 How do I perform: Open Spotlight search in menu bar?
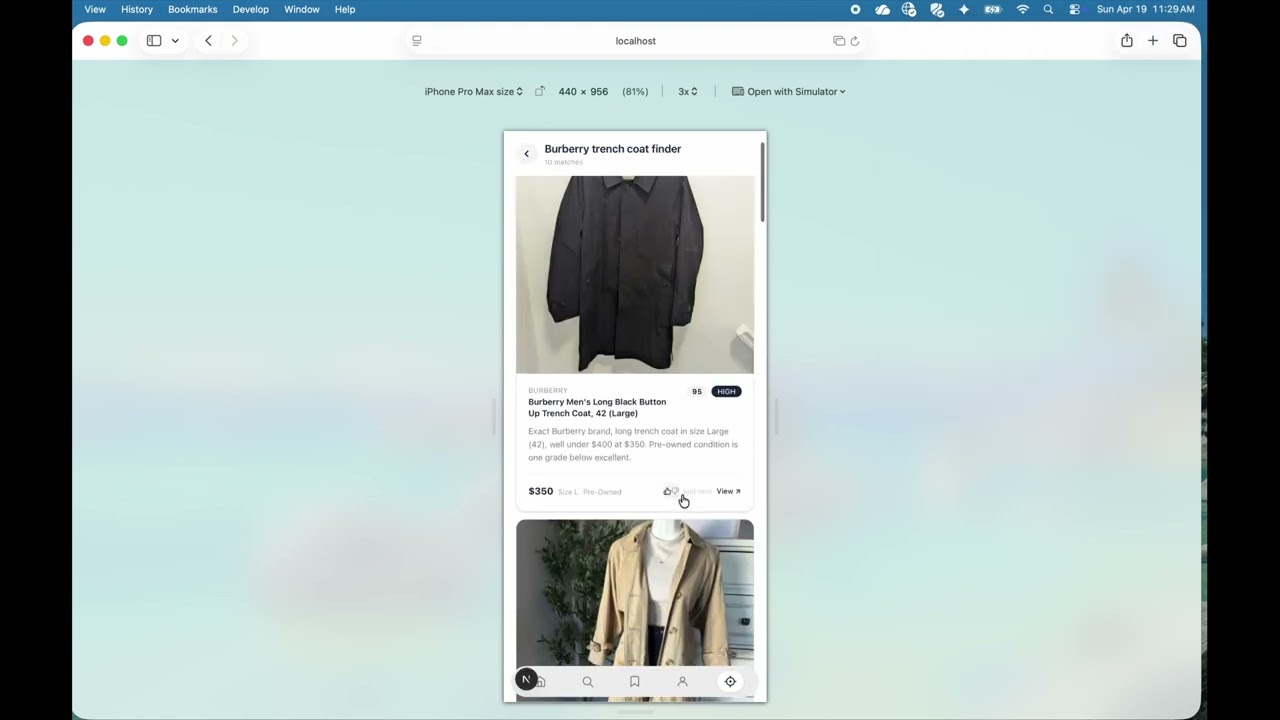1048,9
